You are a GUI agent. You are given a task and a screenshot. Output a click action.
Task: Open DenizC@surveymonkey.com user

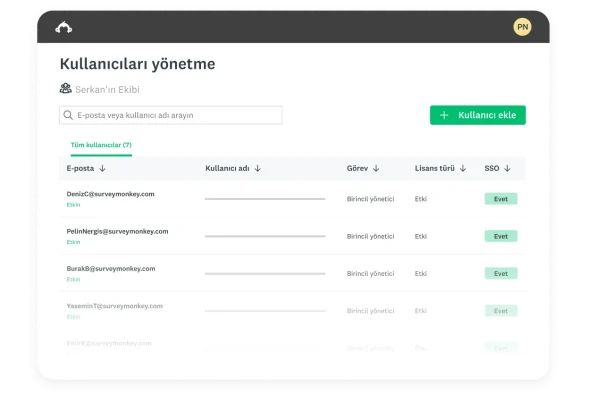pyautogui.click(x=110, y=194)
